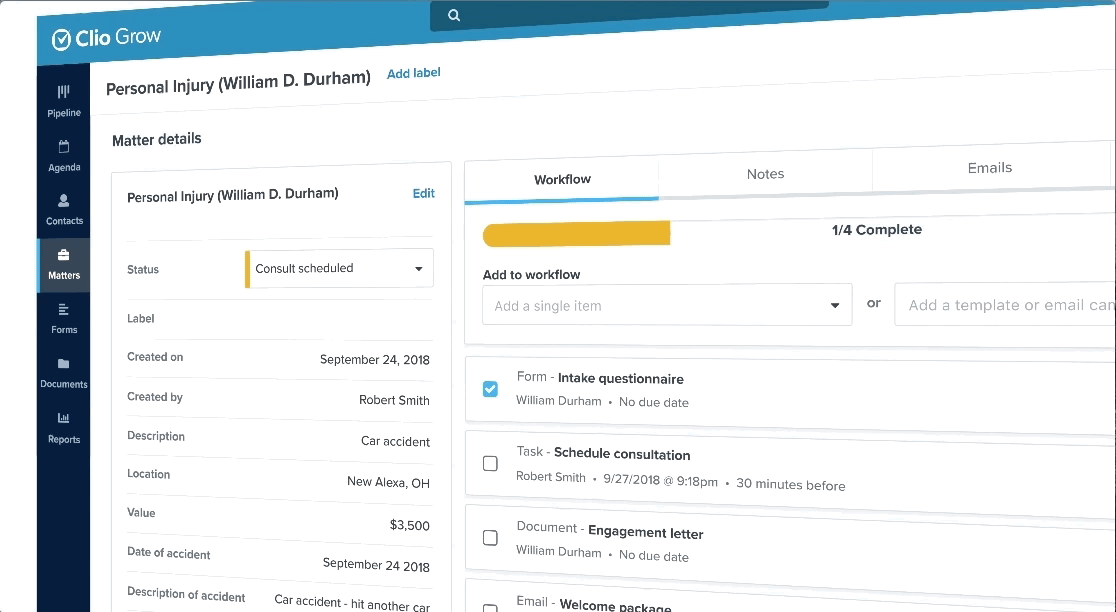Go to Contacts in sidebar

pyautogui.click(x=64, y=201)
